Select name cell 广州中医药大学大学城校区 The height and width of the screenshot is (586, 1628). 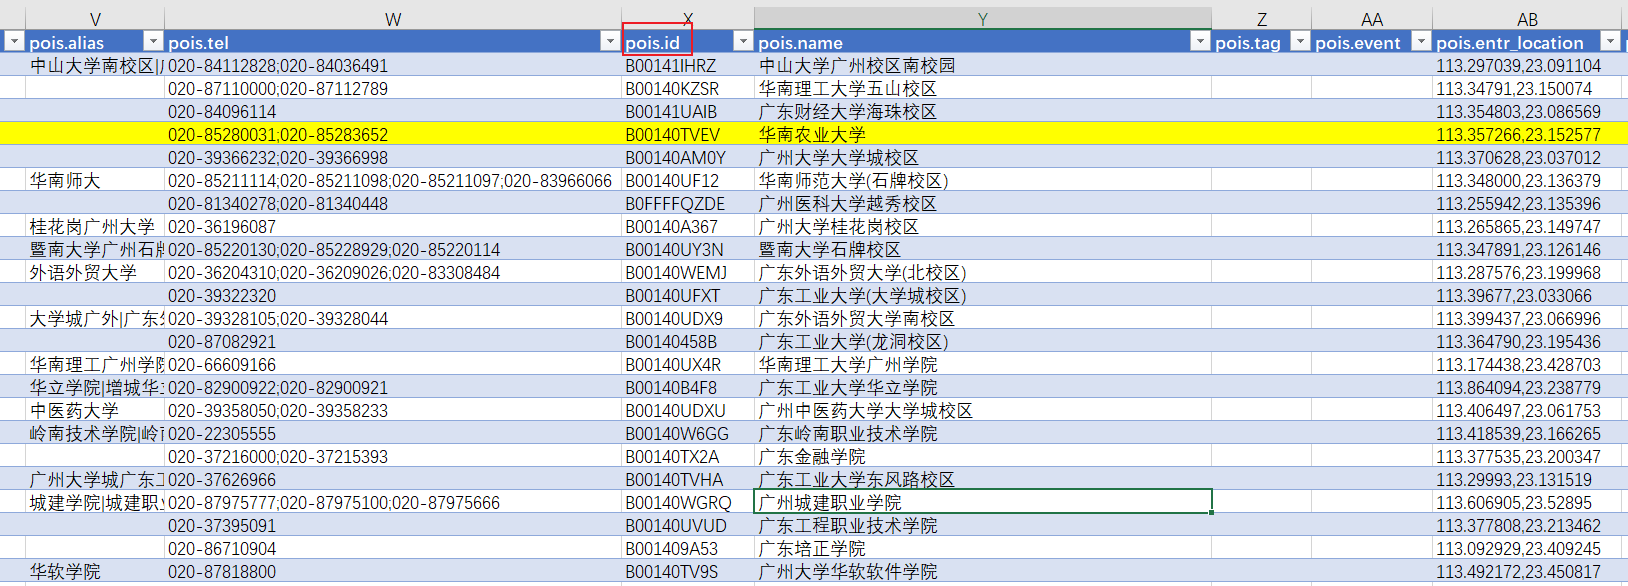click(983, 410)
